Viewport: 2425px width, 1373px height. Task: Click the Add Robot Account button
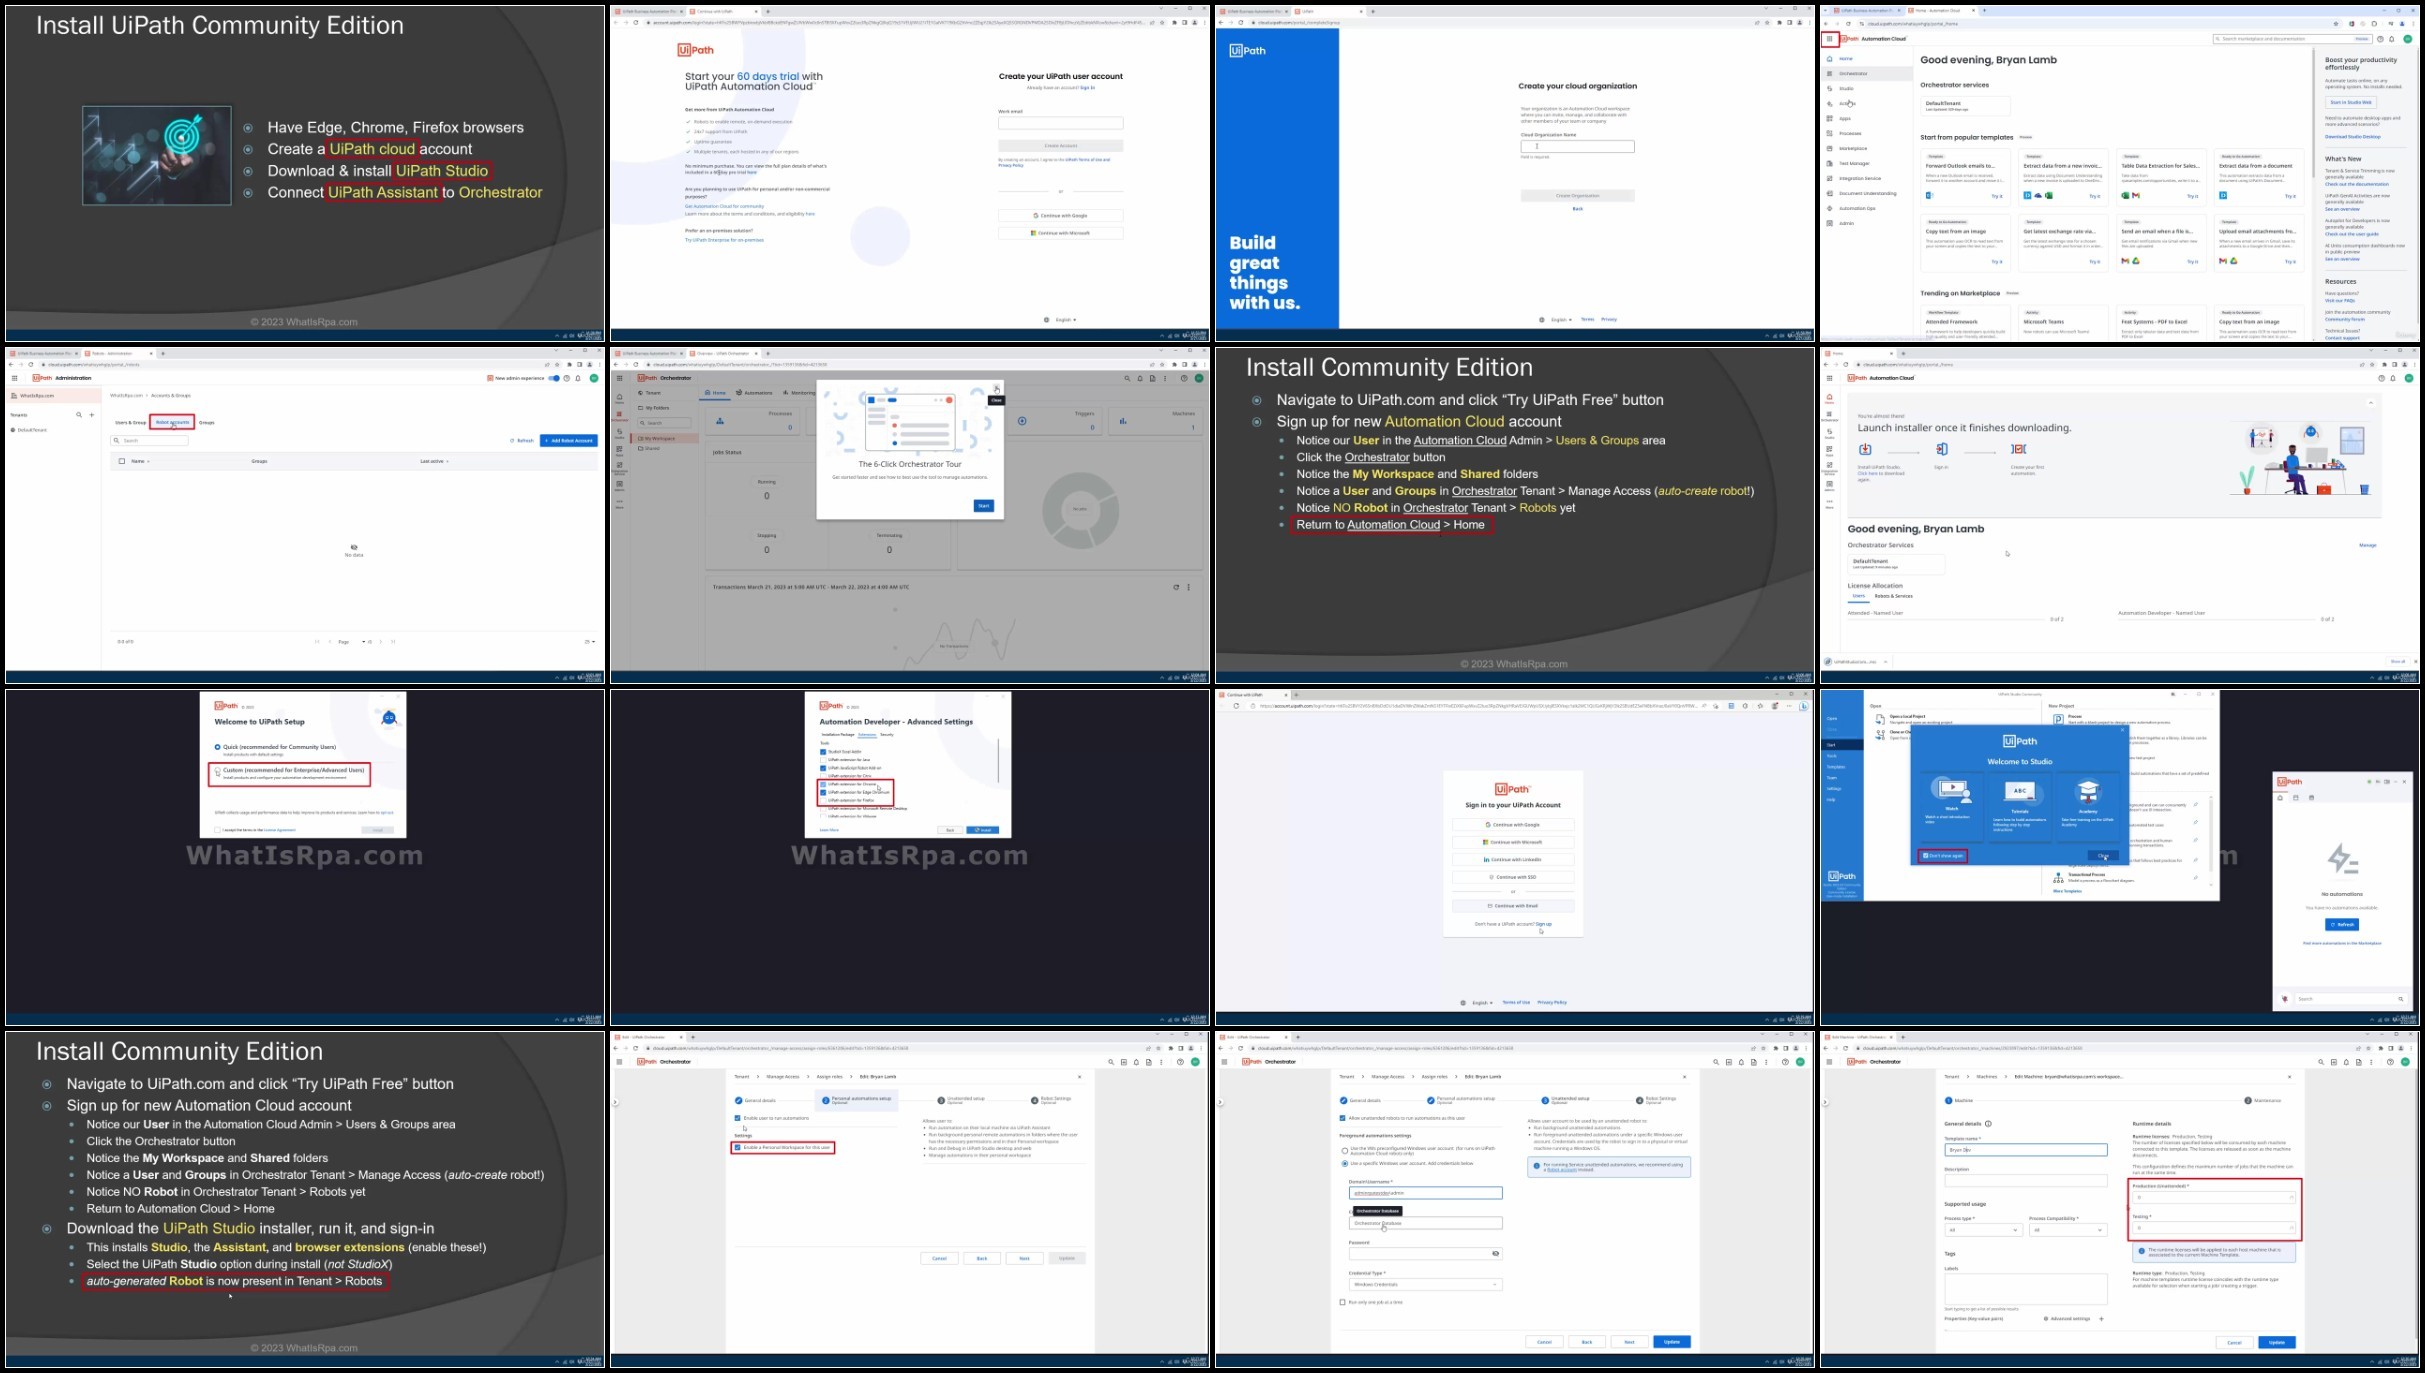pos(569,441)
